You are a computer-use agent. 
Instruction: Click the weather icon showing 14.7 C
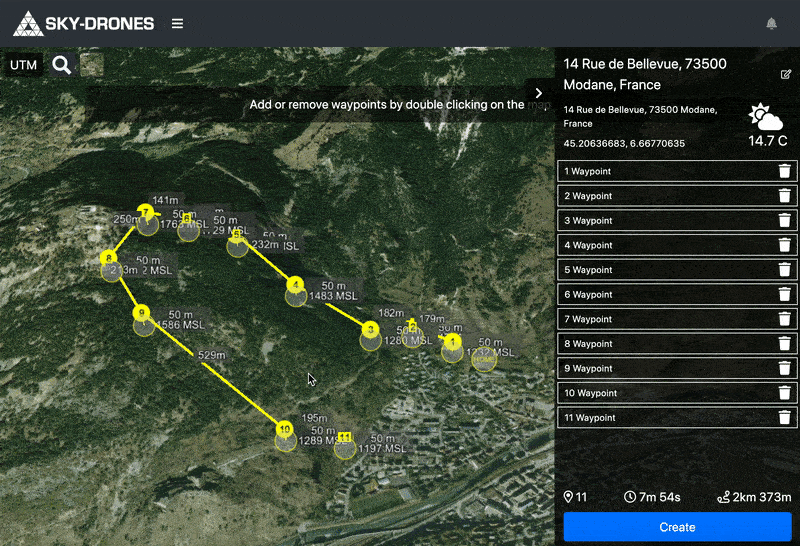point(766,118)
